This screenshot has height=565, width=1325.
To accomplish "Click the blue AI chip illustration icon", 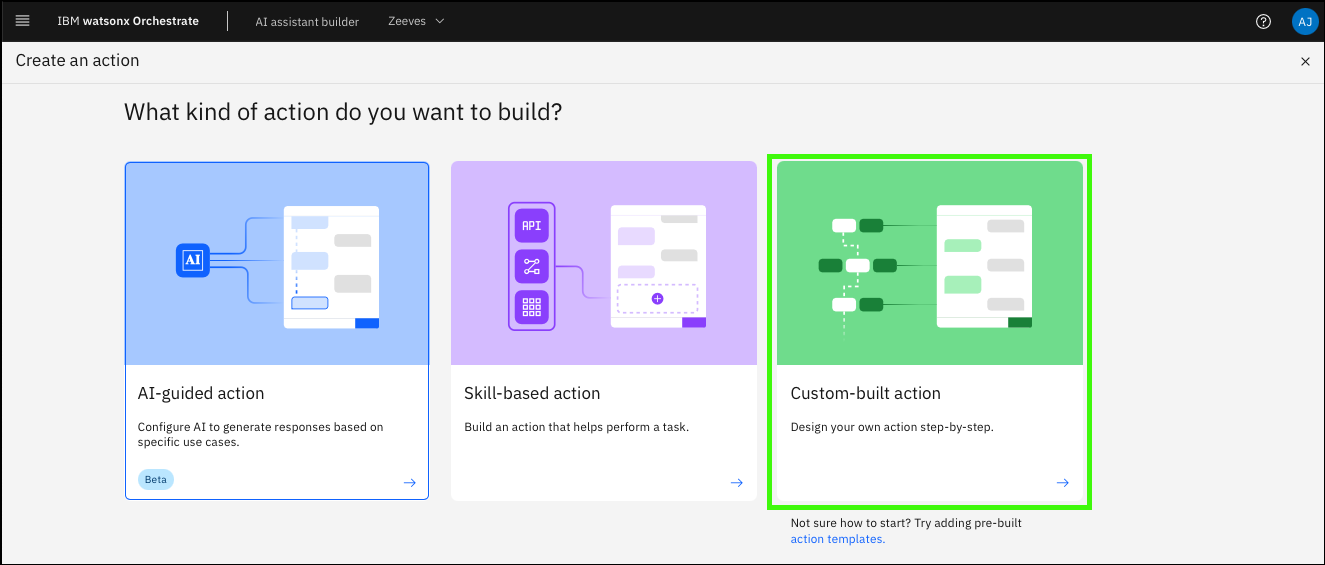I will [x=193, y=260].
